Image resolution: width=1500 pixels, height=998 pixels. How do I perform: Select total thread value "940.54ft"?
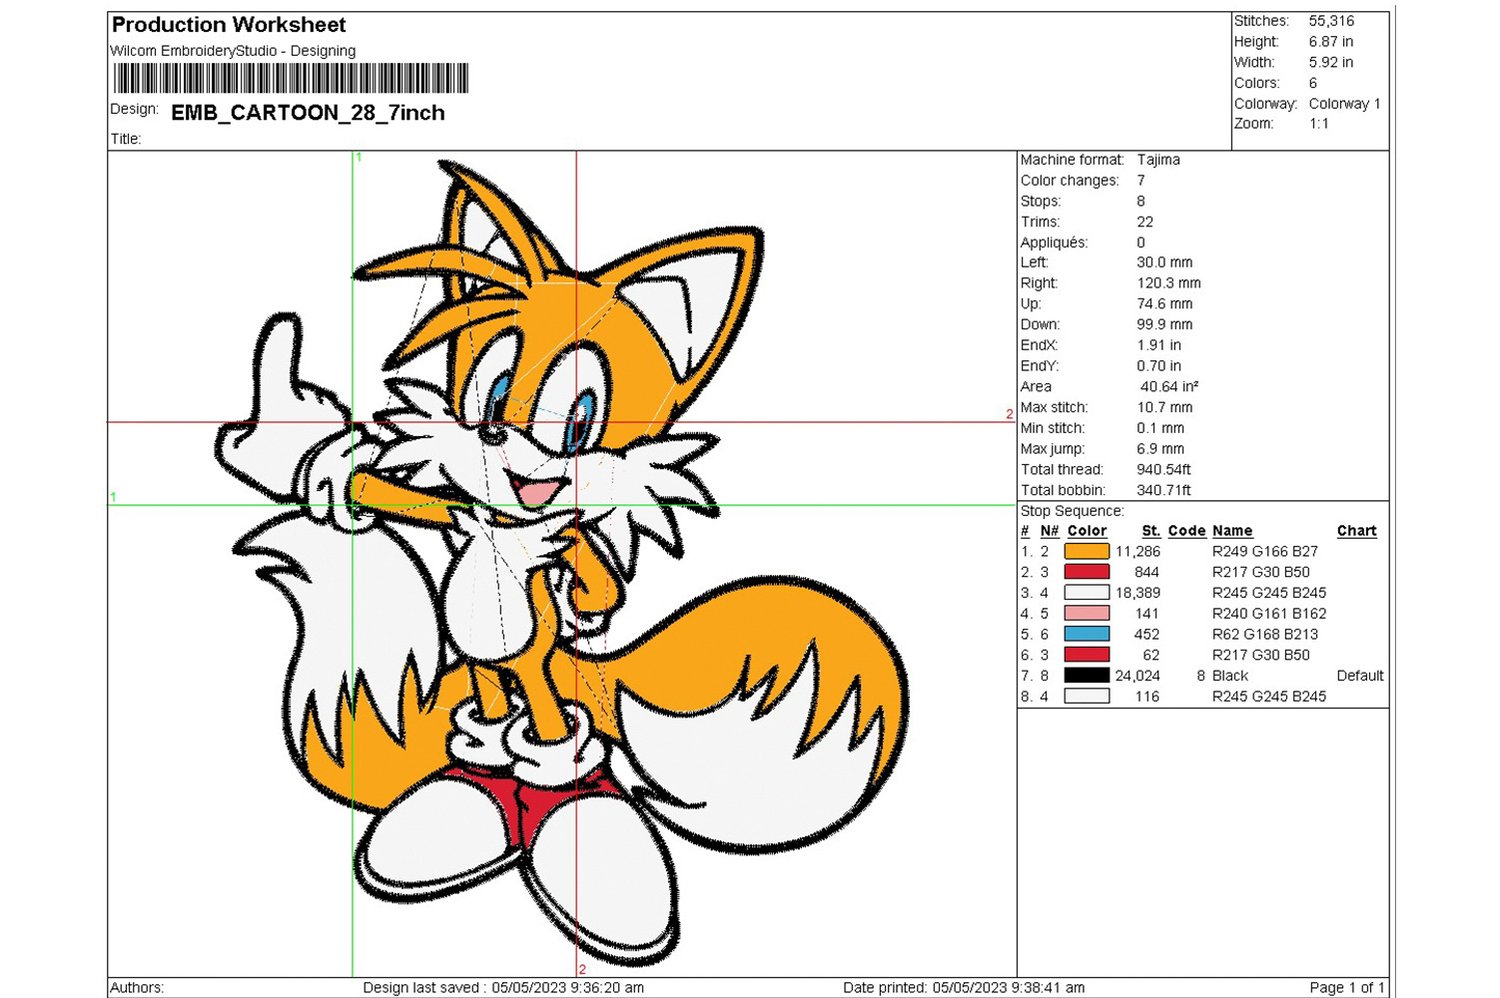[1164, 470]
